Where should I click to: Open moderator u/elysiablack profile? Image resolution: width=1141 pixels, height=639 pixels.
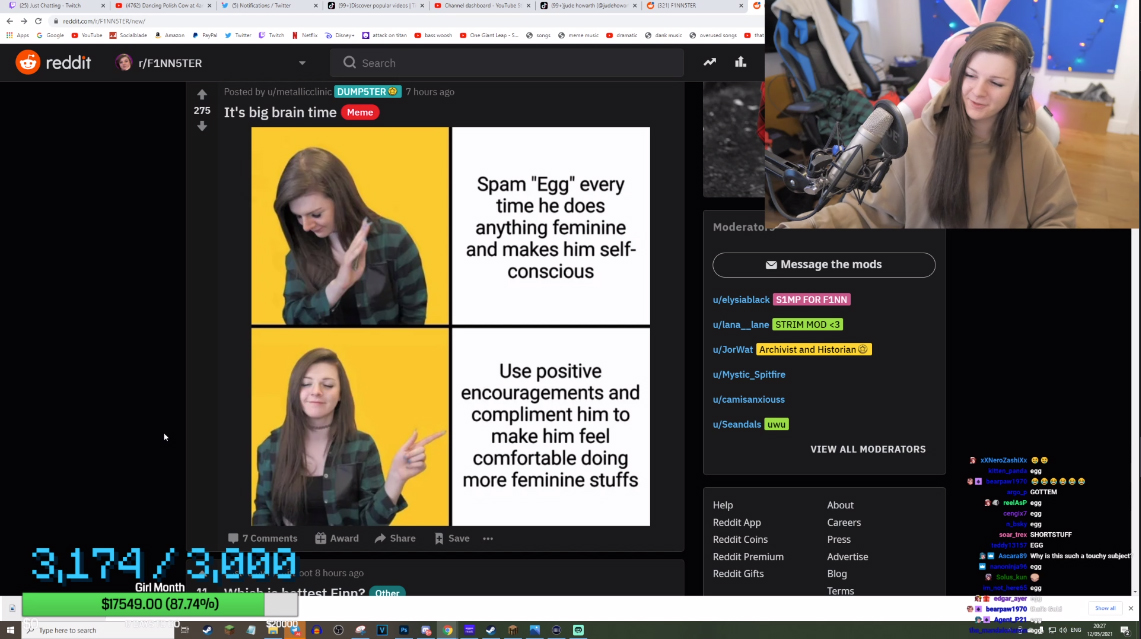(x=741, y=300)
